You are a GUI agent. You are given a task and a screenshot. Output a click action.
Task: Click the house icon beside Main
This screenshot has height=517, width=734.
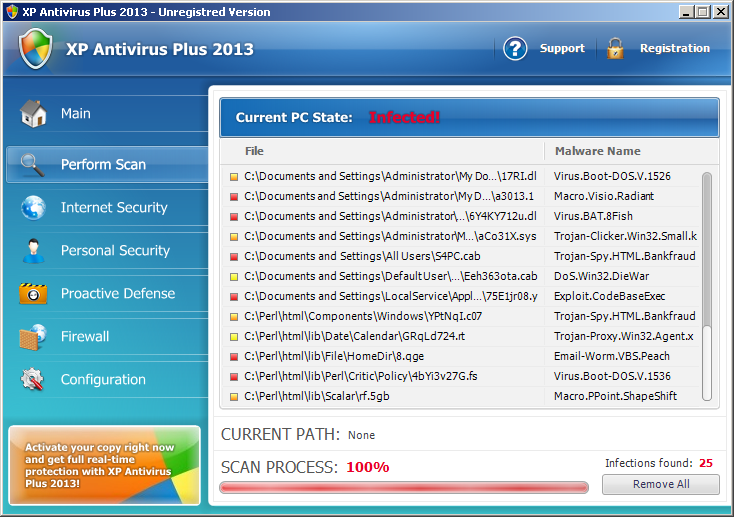(33, 114)
